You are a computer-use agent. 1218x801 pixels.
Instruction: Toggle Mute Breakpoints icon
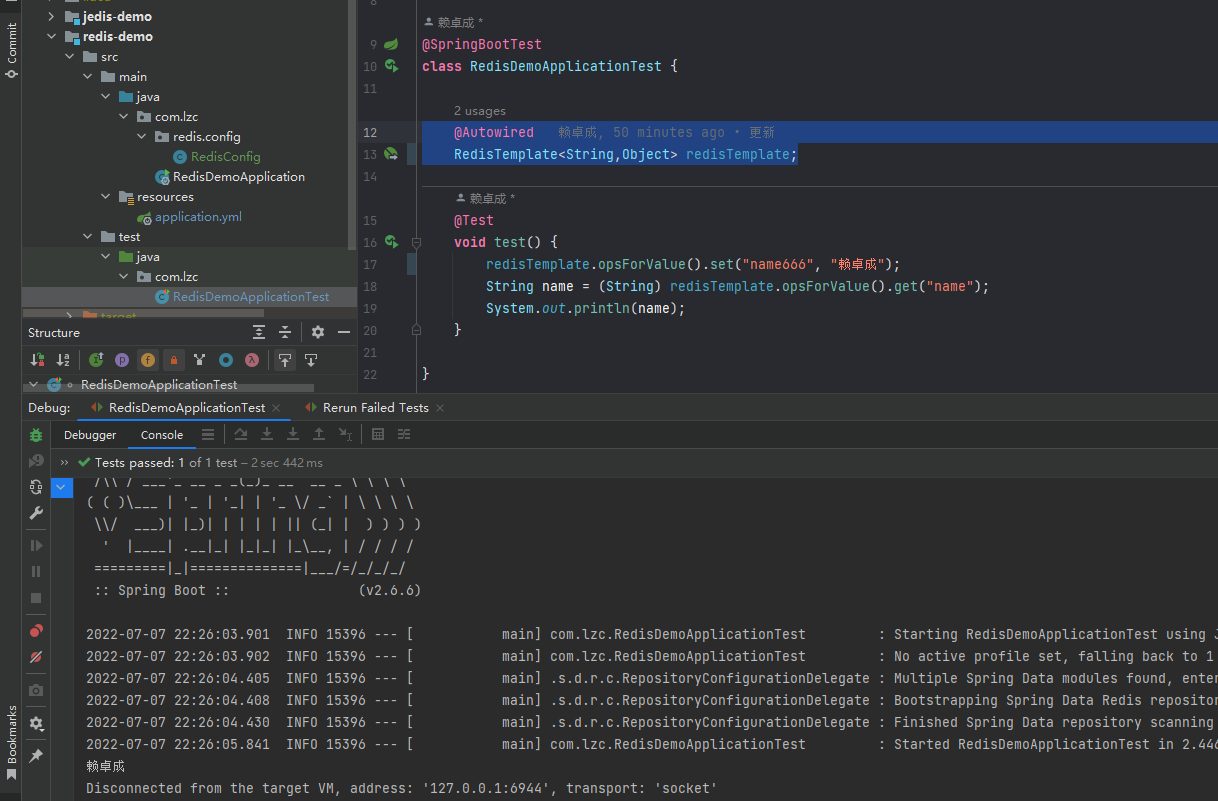[x=36, y=657]
